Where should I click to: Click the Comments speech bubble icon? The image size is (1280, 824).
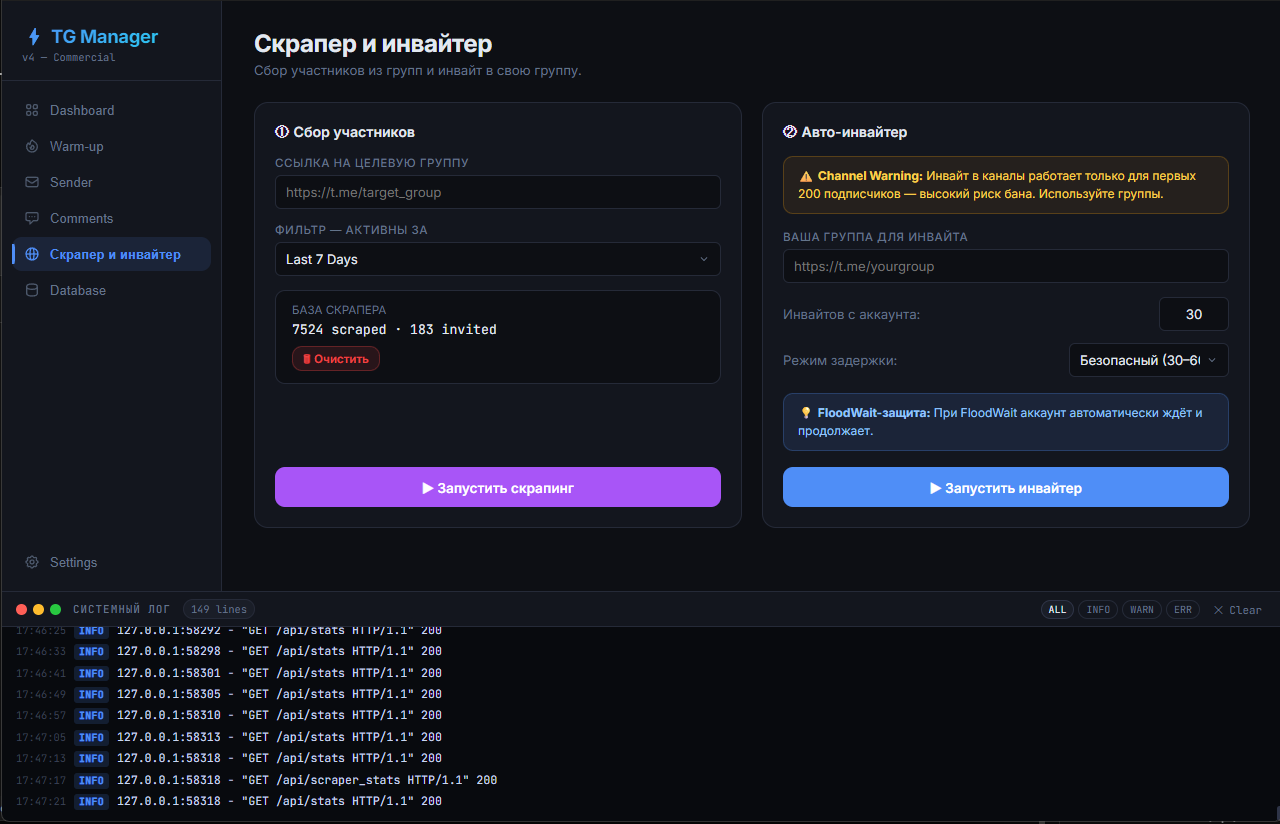(32, 218)
